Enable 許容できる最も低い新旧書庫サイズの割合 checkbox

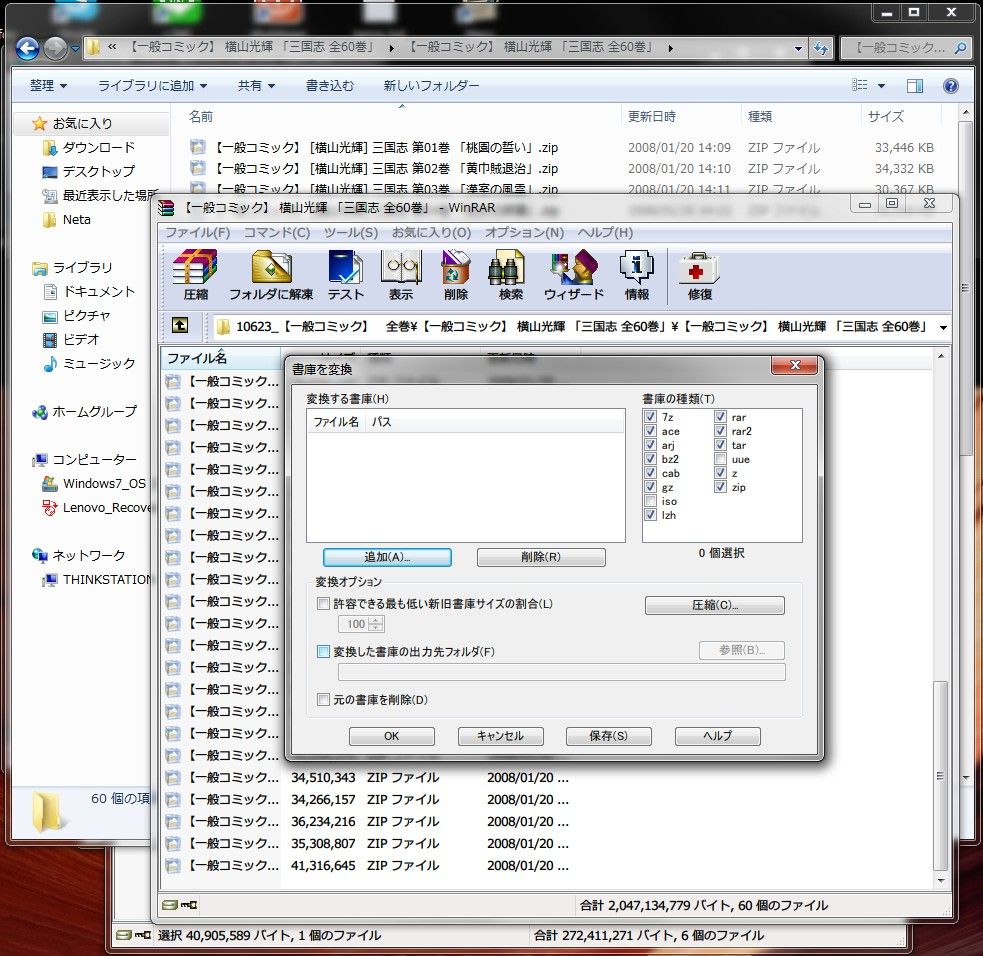pyautogui.click(x=323, y=604)
